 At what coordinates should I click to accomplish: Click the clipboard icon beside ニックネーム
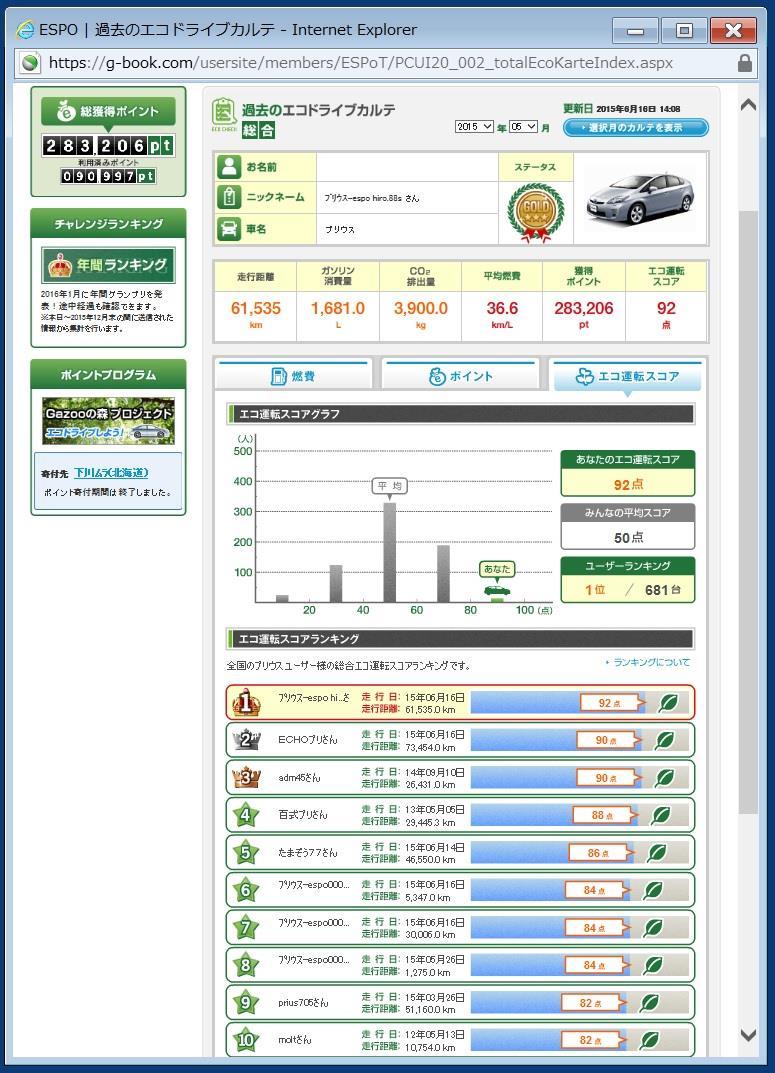tap(229, 197)
